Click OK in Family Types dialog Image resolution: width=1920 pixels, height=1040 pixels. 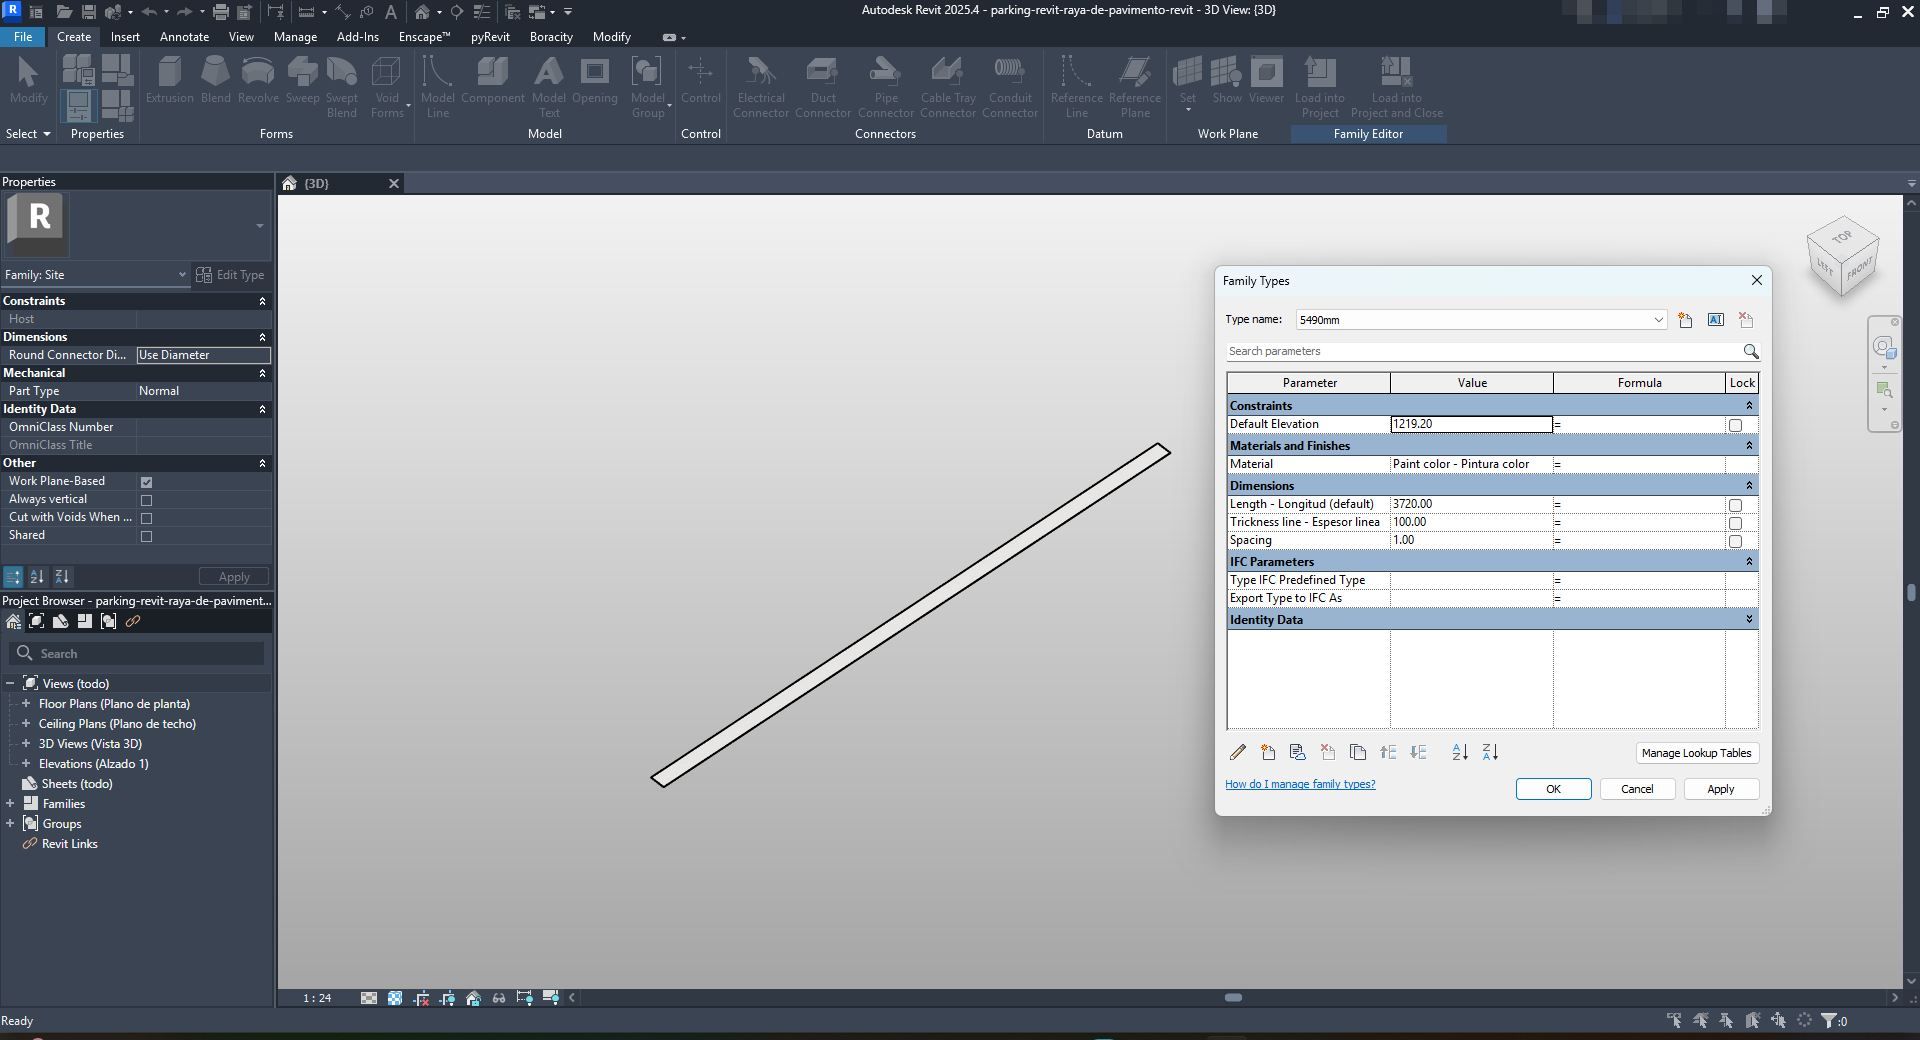tap(1553, 789)
